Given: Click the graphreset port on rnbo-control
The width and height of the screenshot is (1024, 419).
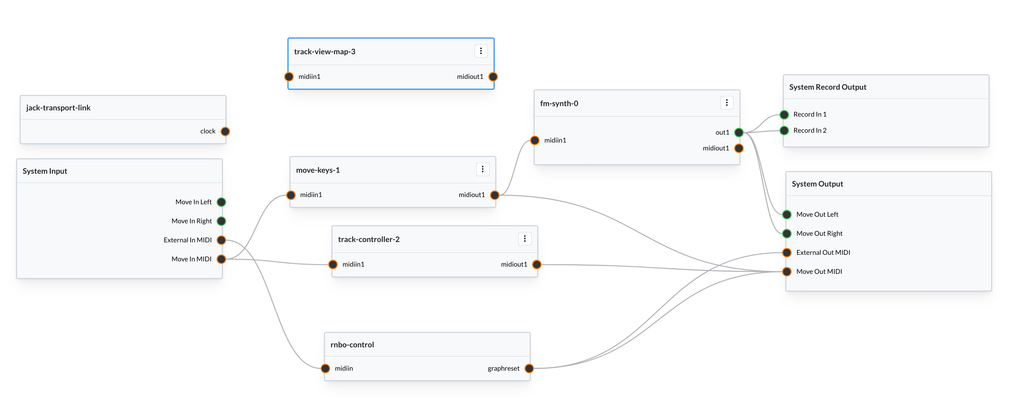Looking at the screenshot, I should pos(529,368).
